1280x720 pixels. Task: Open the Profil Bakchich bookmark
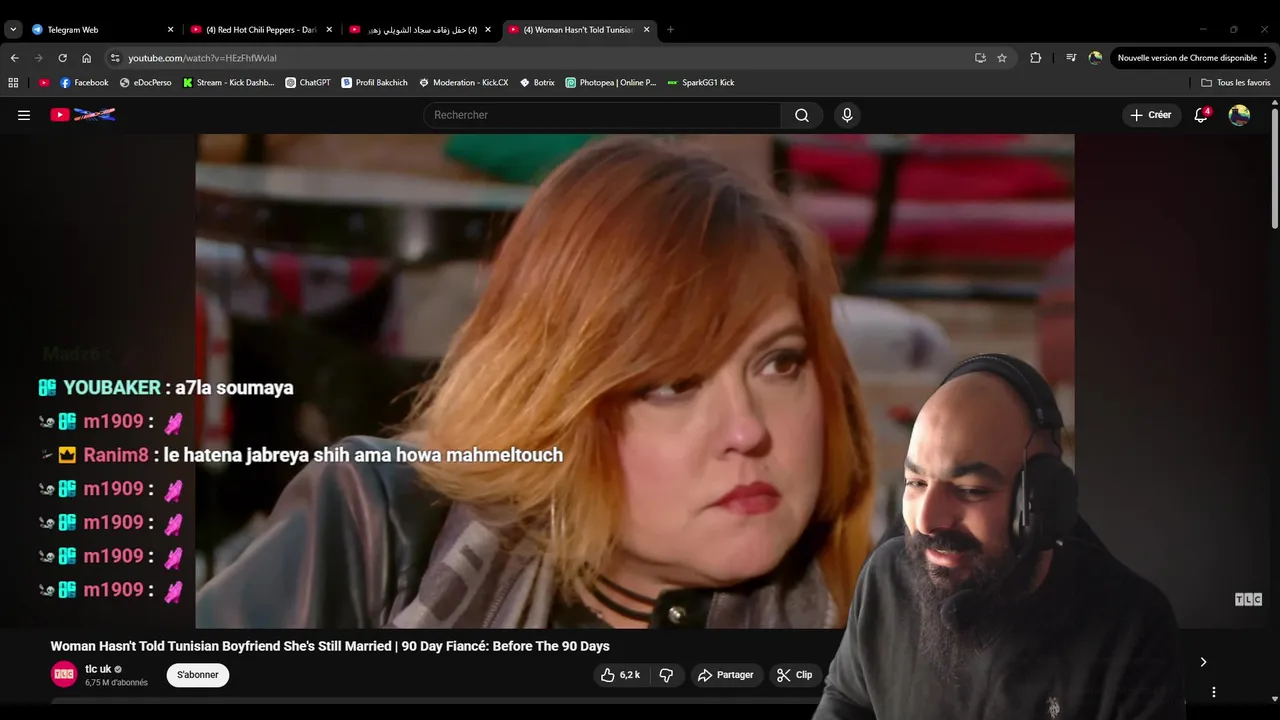tap(374, 83)
